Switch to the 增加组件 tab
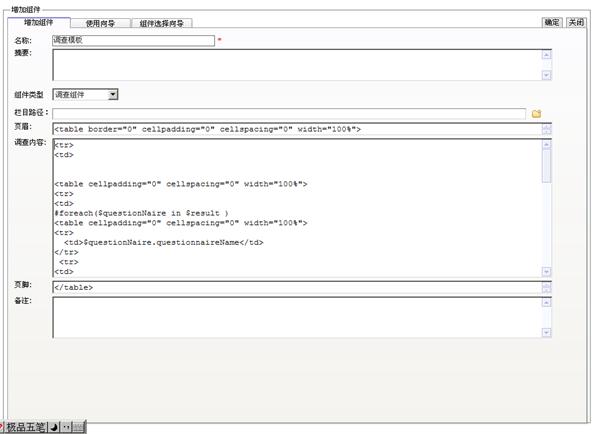This screenshot has width=604, height=434. pos(39,22)
